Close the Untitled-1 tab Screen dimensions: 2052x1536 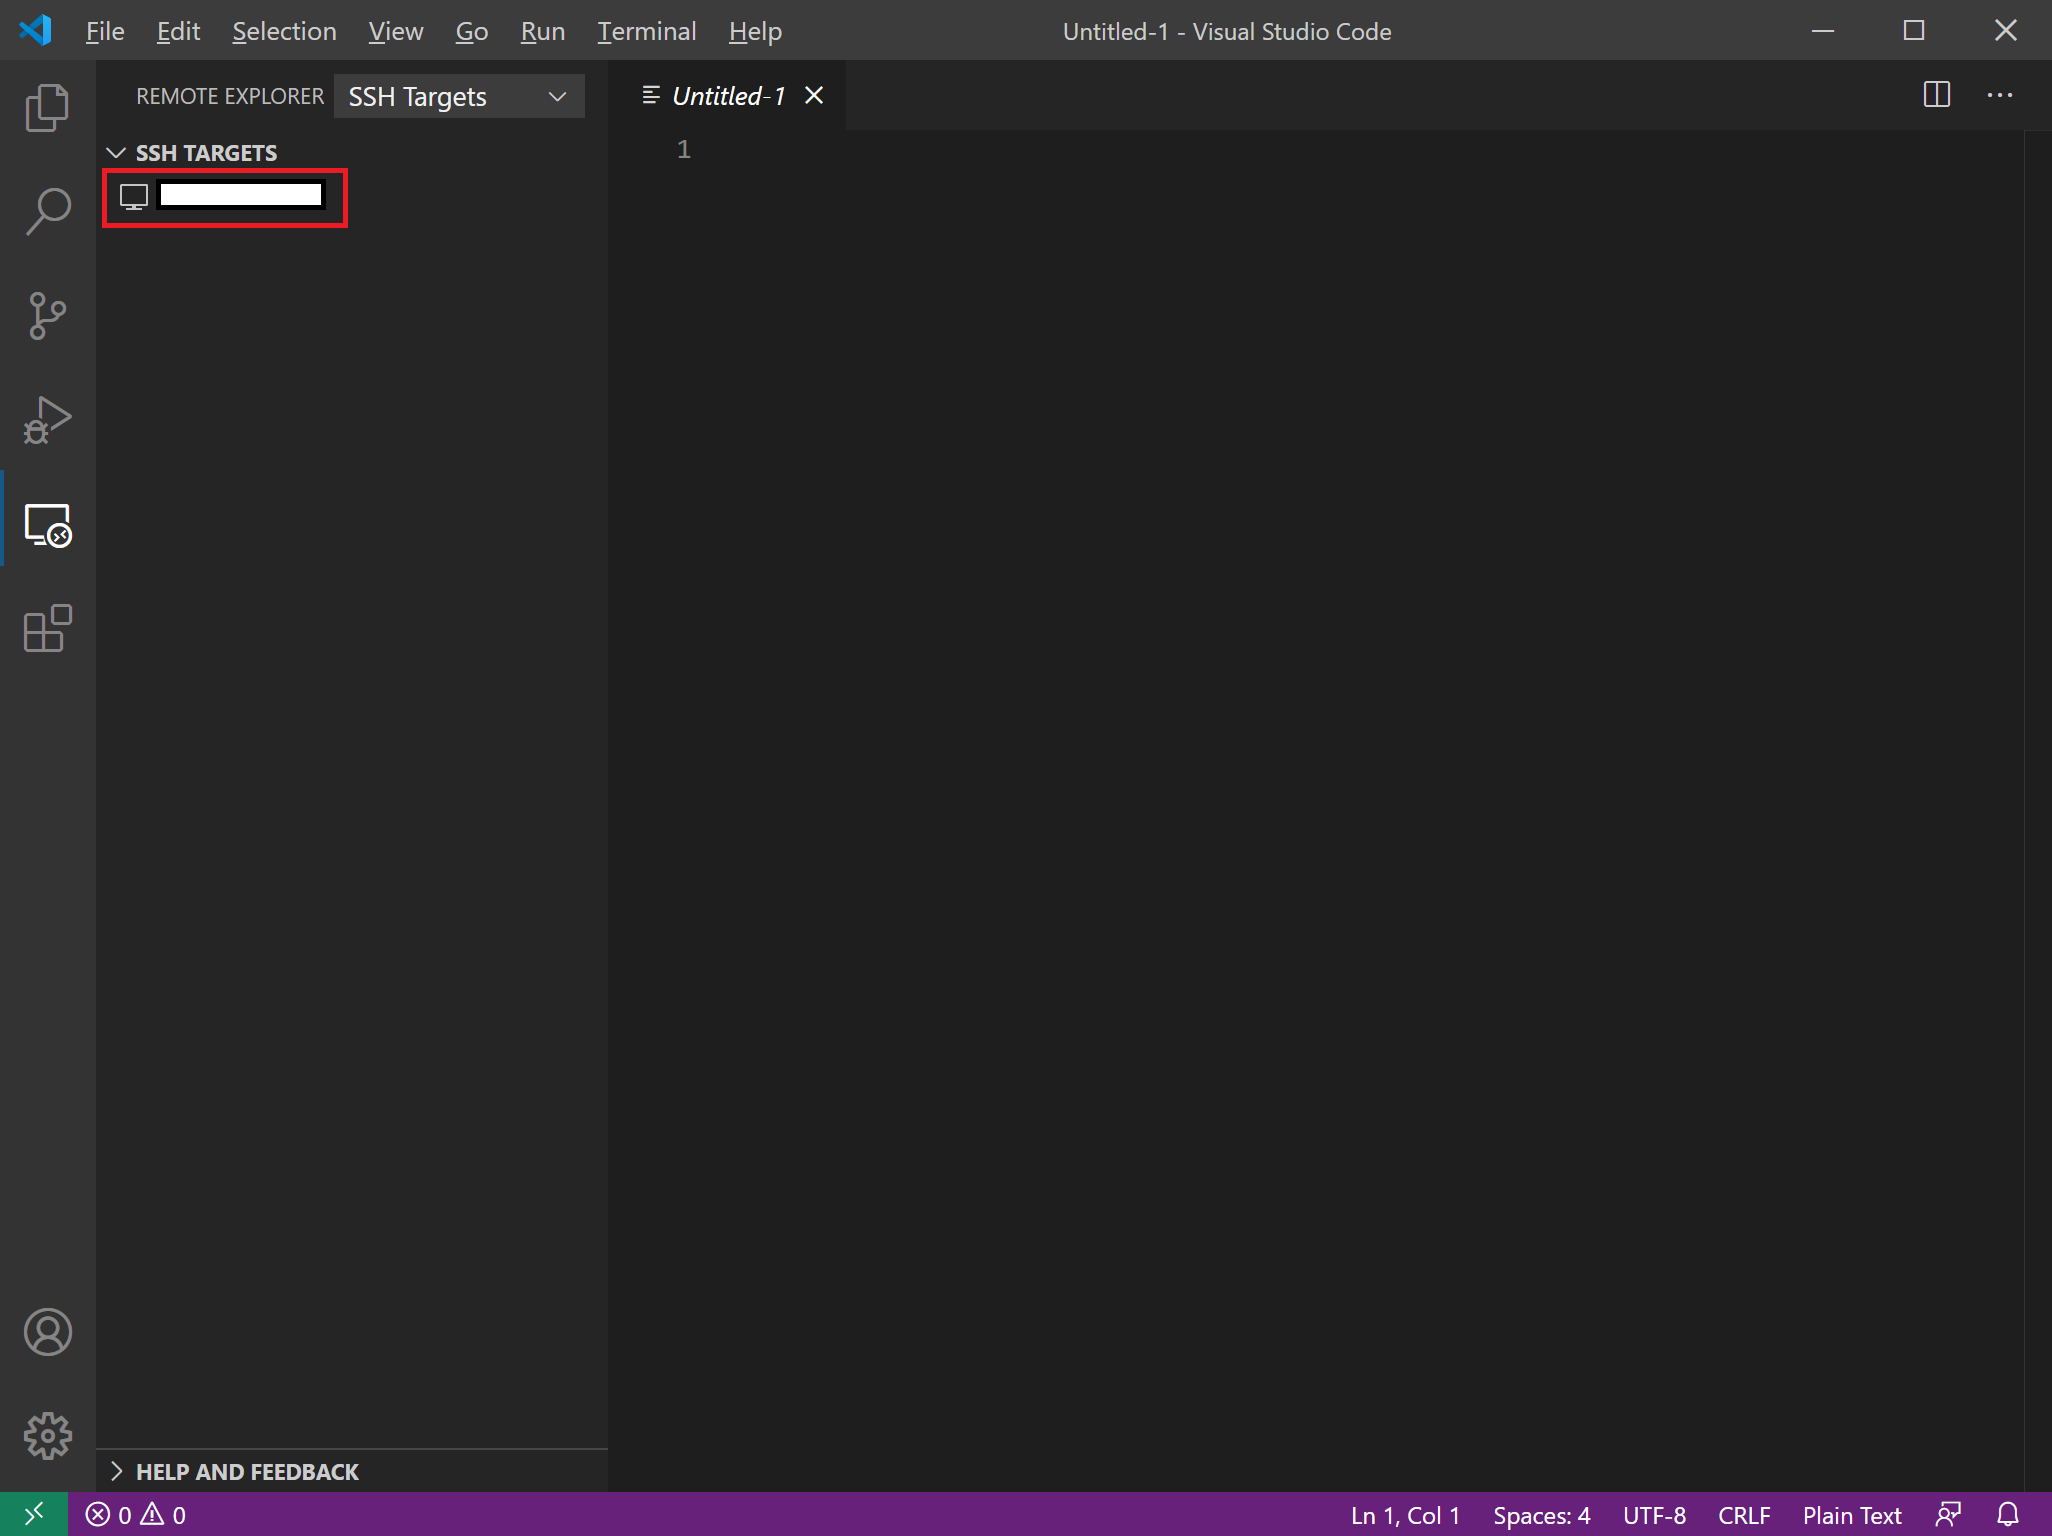[x=814, y=95]
